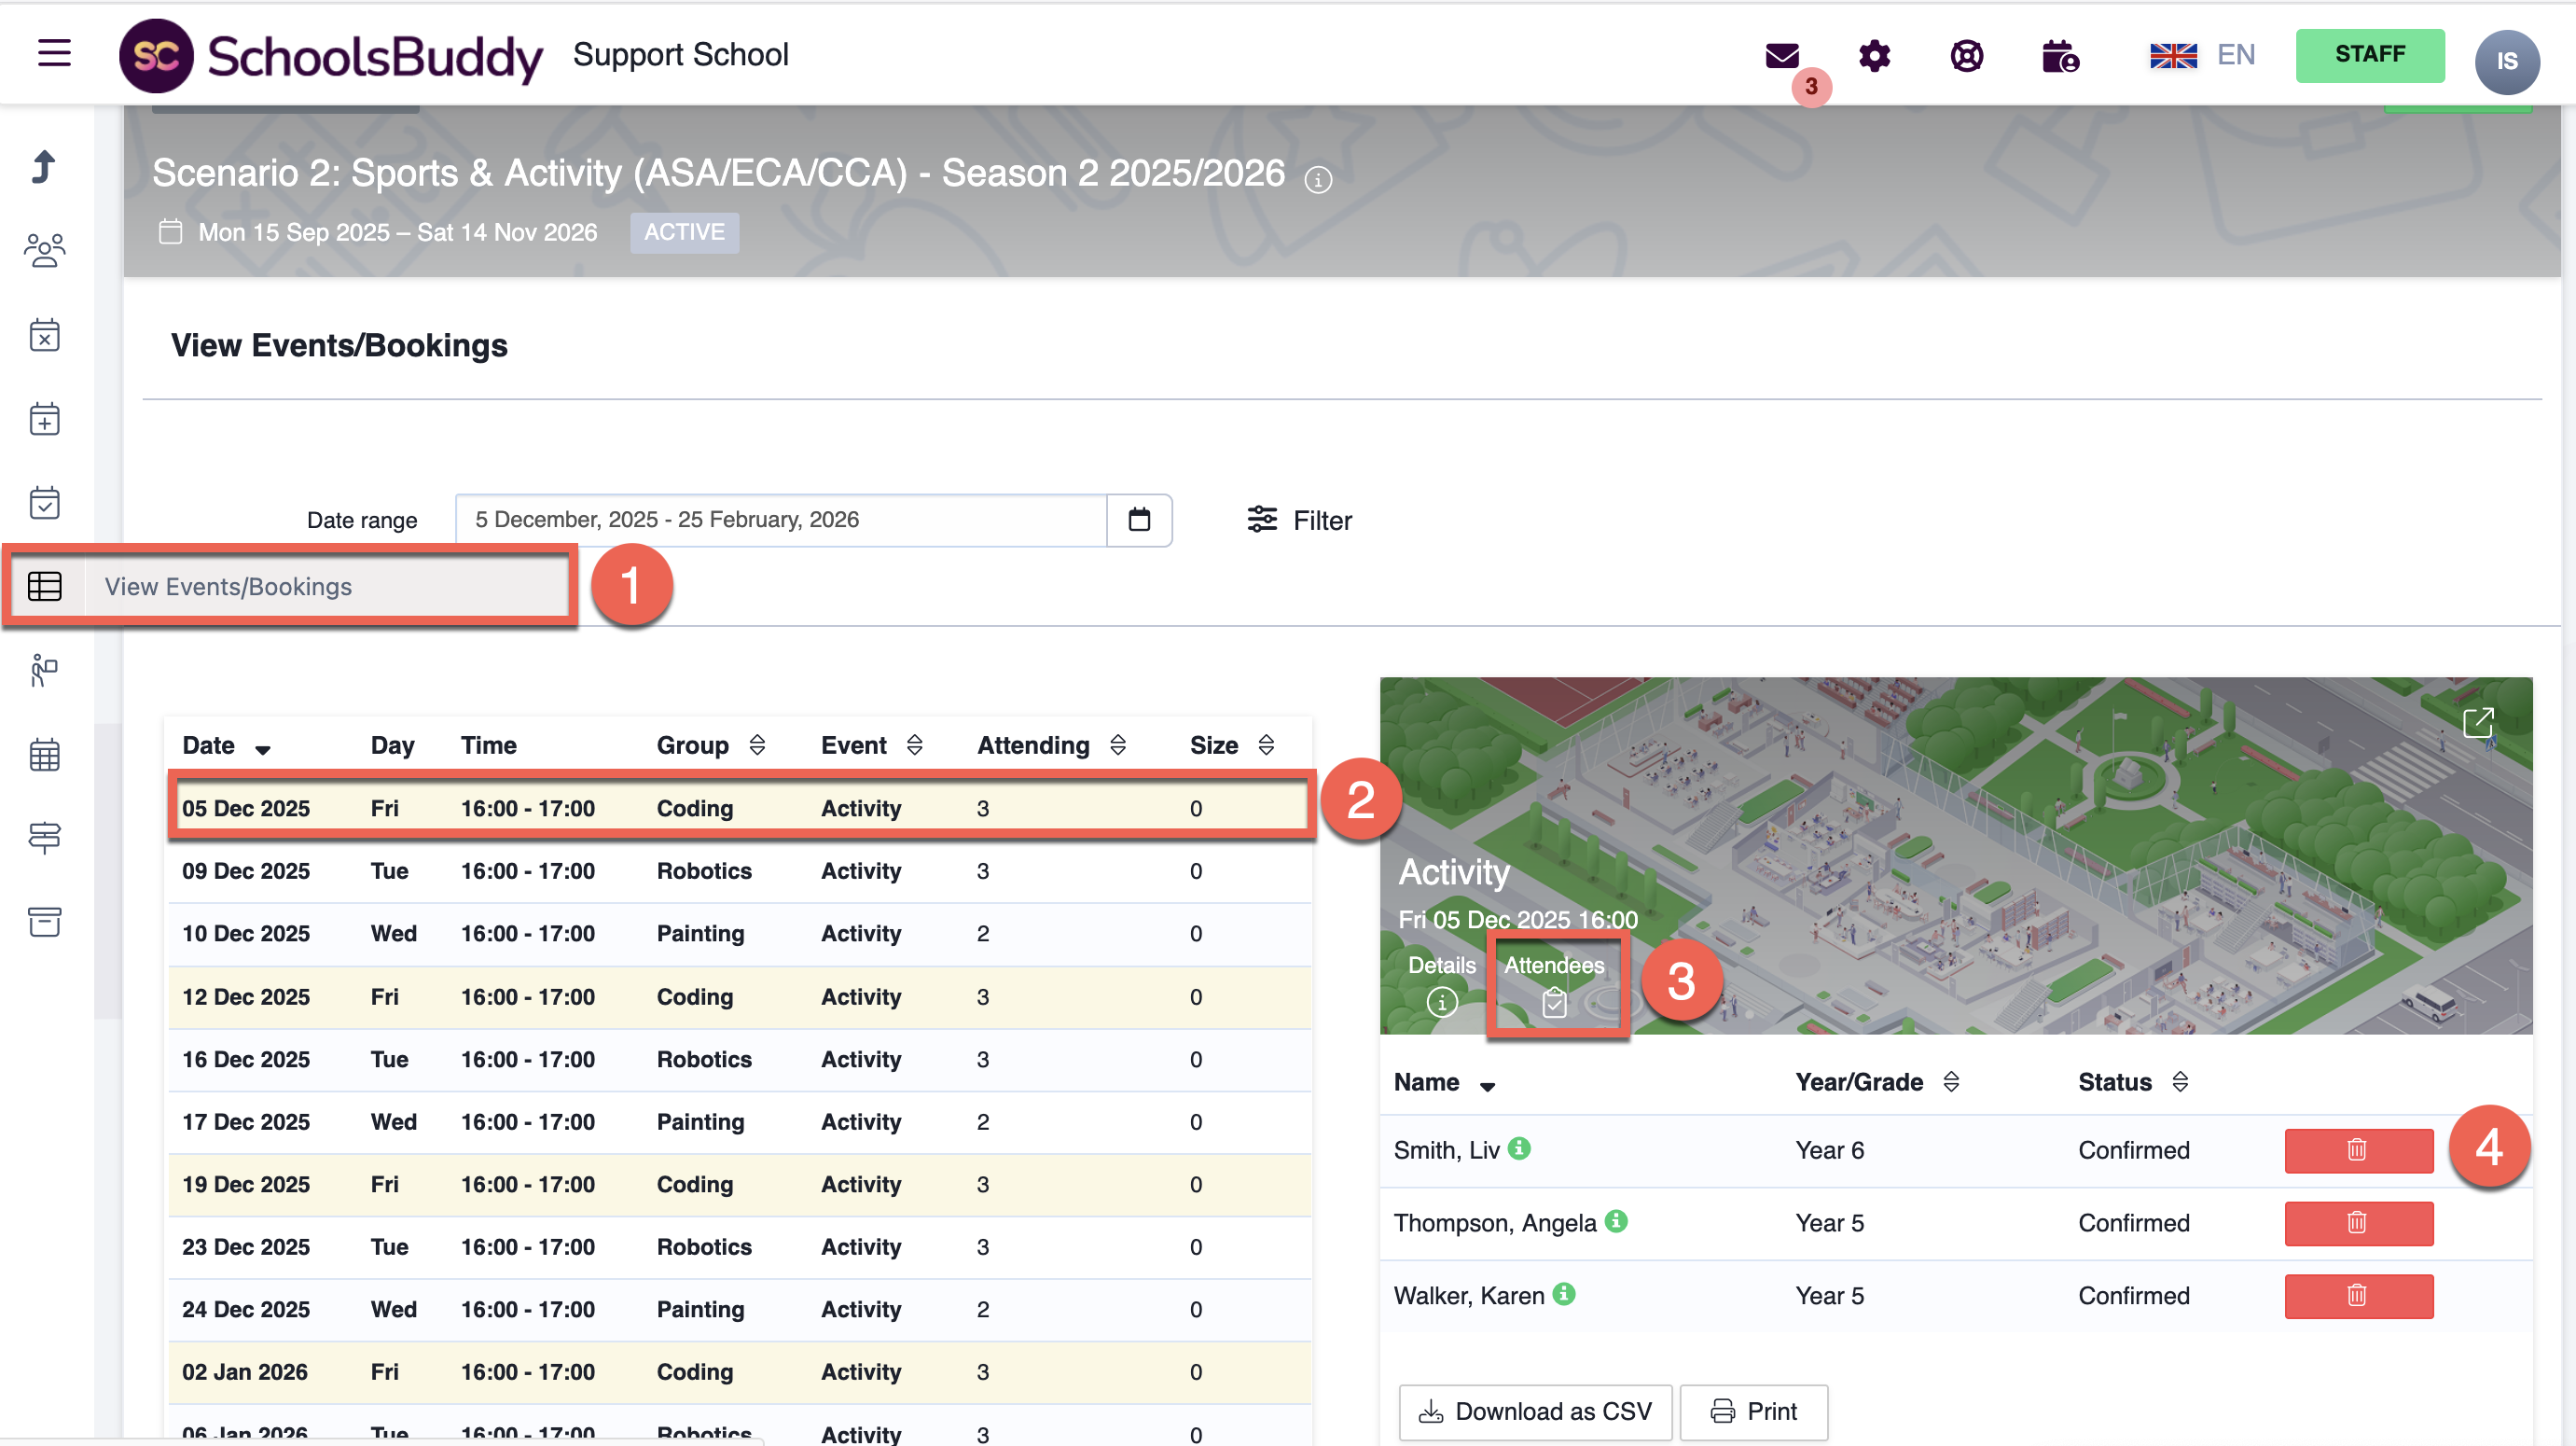Open the hamburger navigation menu
Screen dimensions: 2576x1446
(54, 53)
